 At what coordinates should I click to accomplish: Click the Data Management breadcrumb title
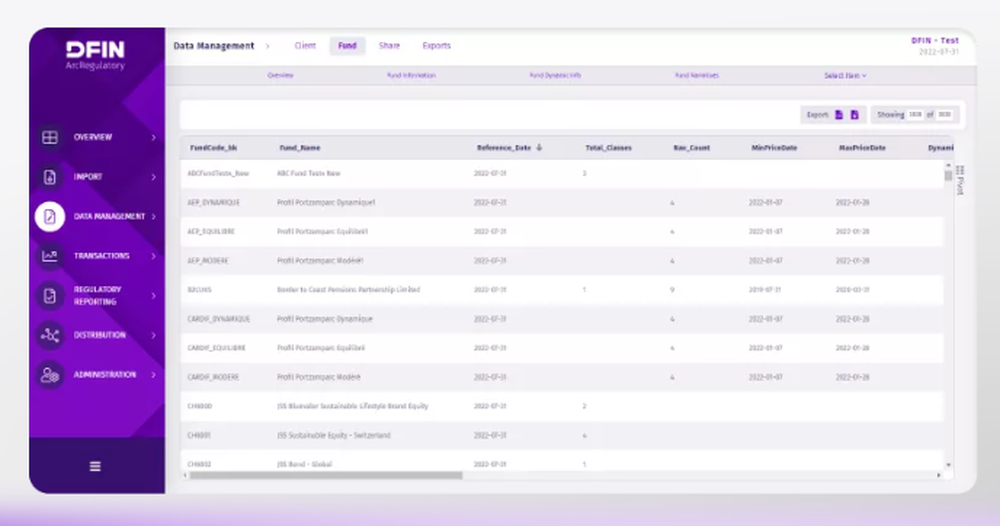coord(214,46)
